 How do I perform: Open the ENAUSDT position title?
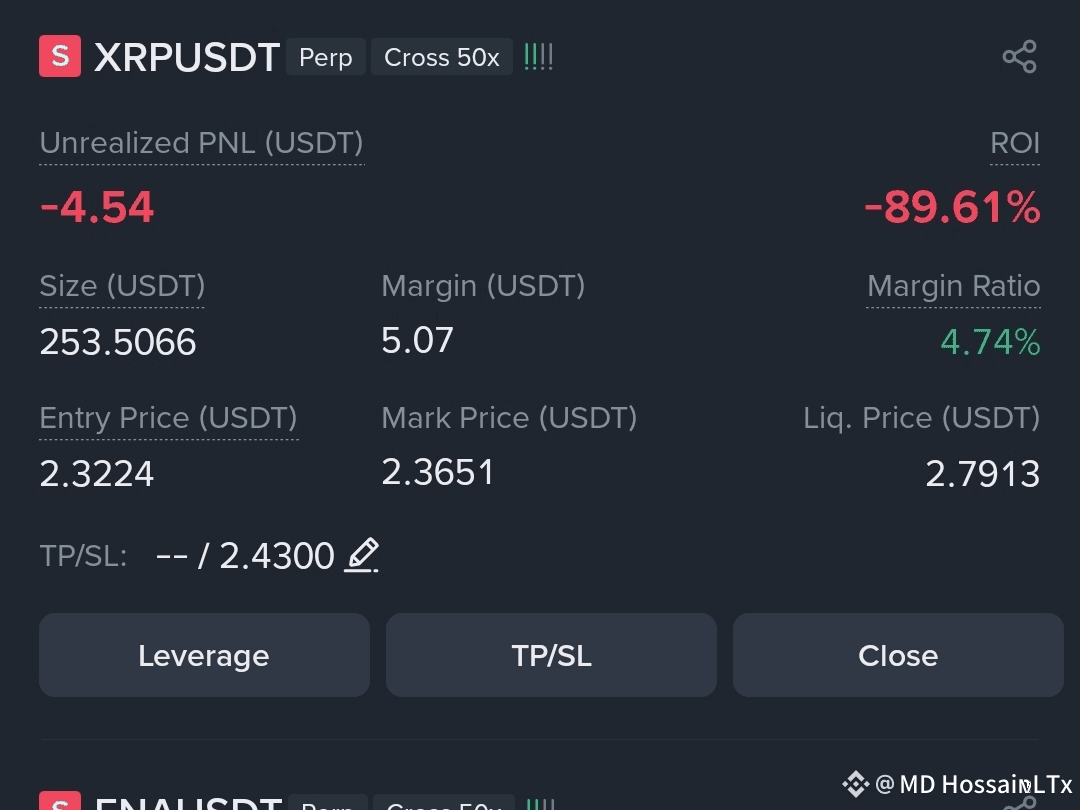click(x=188, y=803)
